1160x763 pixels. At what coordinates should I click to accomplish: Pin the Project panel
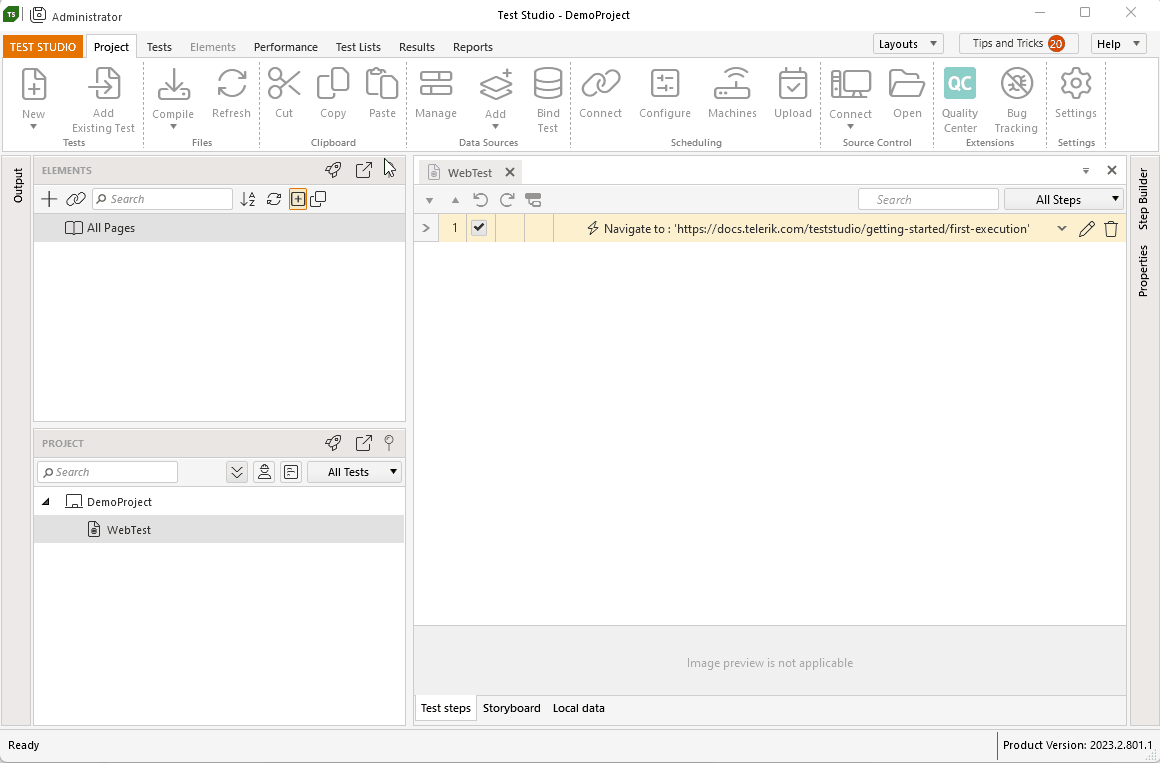coord(389,443)
